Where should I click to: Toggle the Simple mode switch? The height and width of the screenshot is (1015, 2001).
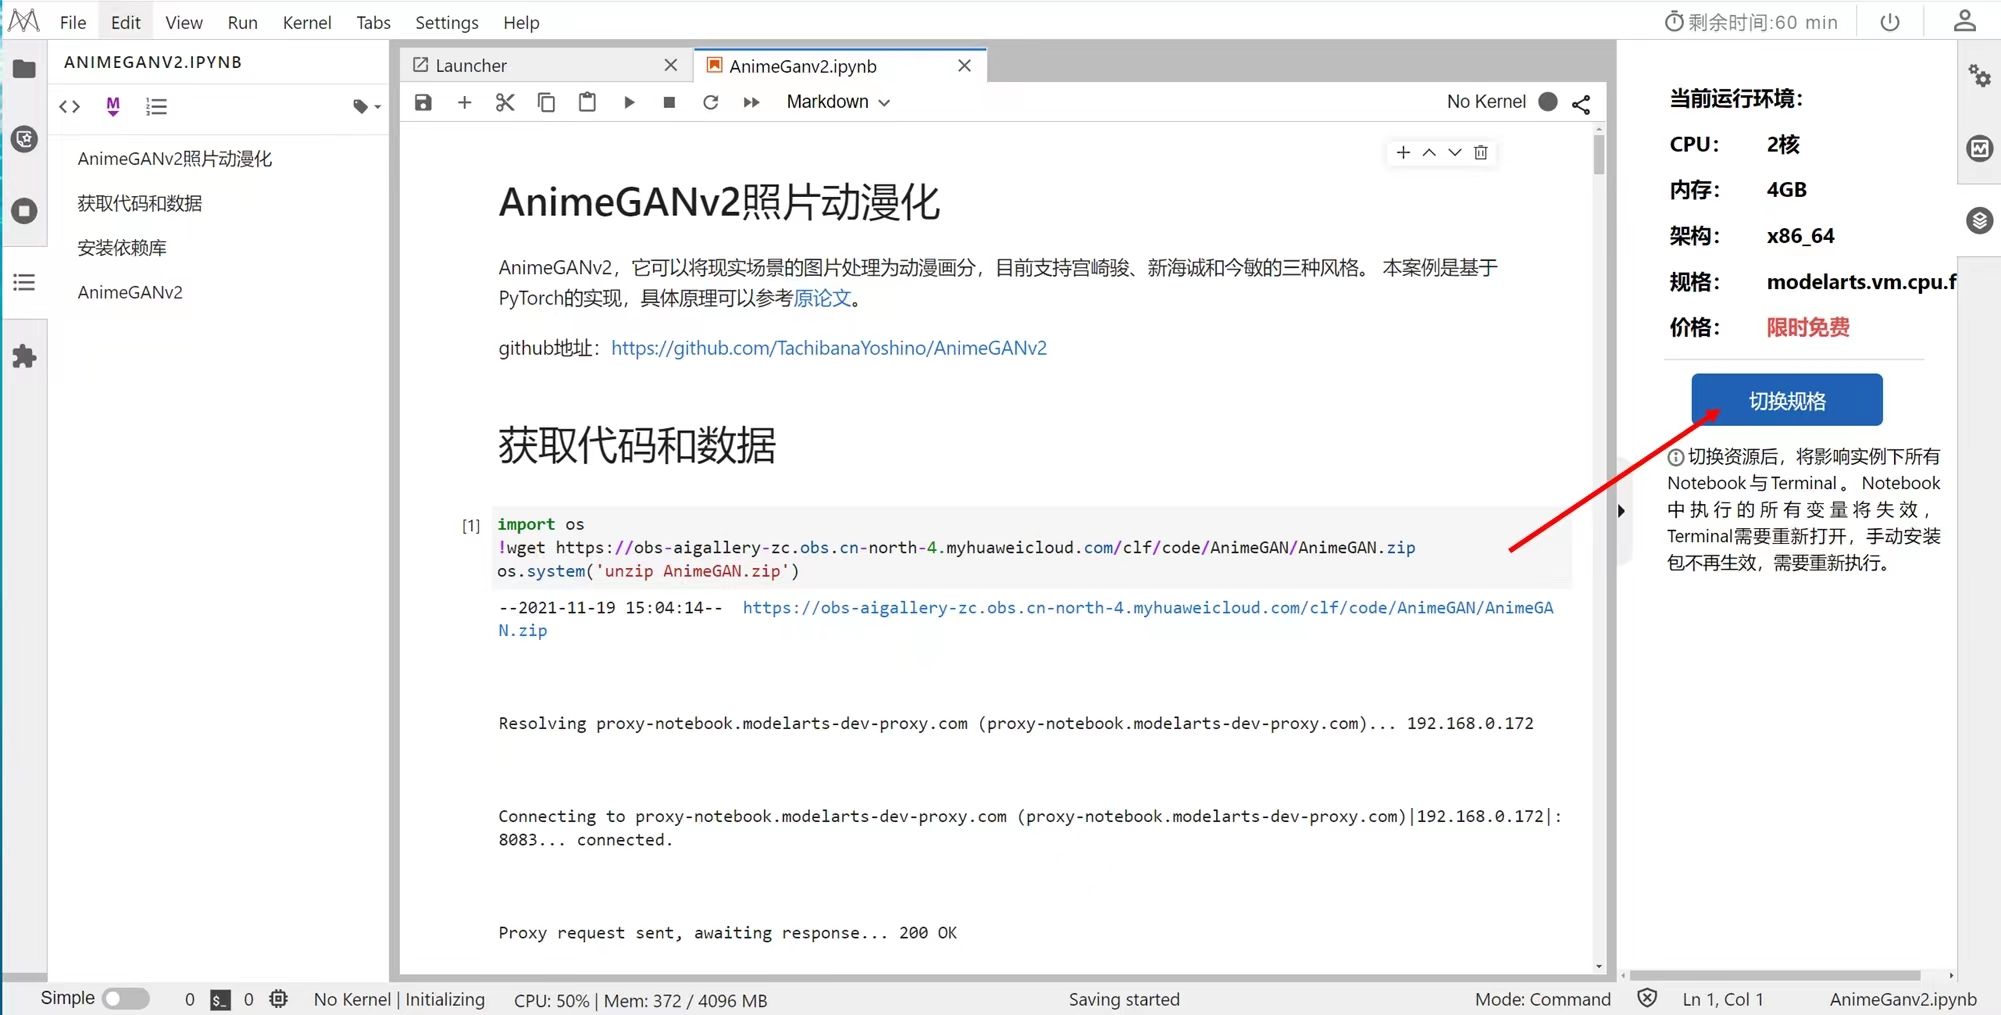click(126, 998)
